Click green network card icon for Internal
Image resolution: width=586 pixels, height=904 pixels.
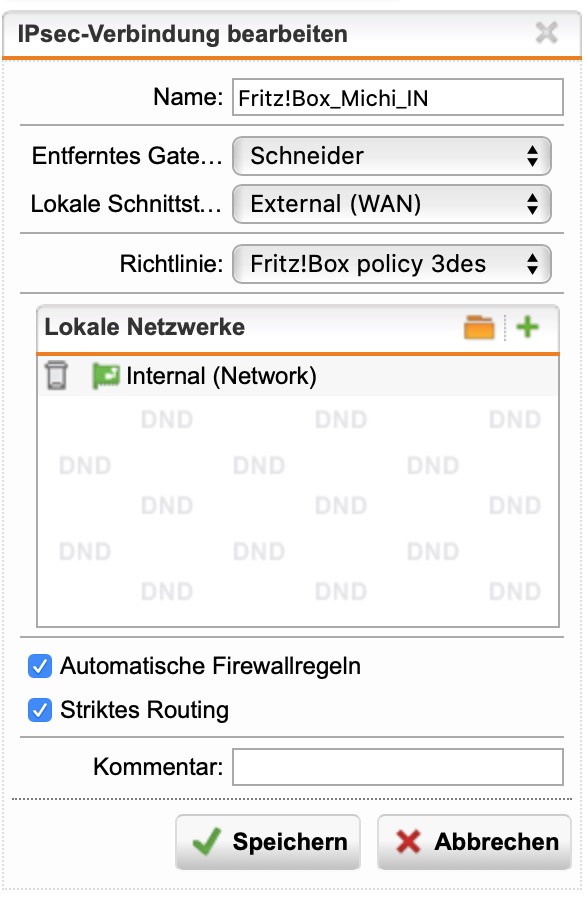(106, 376)
